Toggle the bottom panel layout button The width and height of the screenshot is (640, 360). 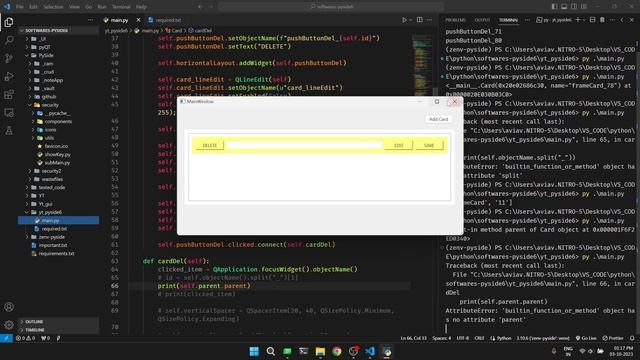click(564, 7)
